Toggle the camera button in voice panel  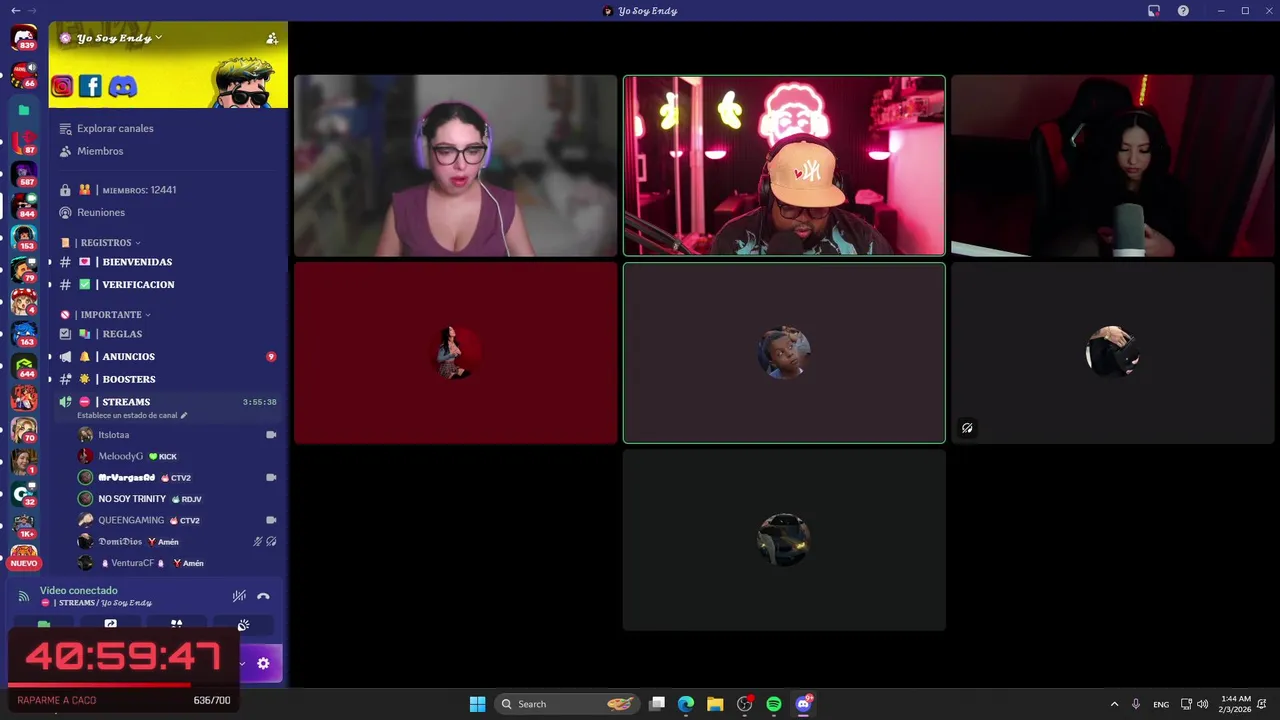coord(44,625)
